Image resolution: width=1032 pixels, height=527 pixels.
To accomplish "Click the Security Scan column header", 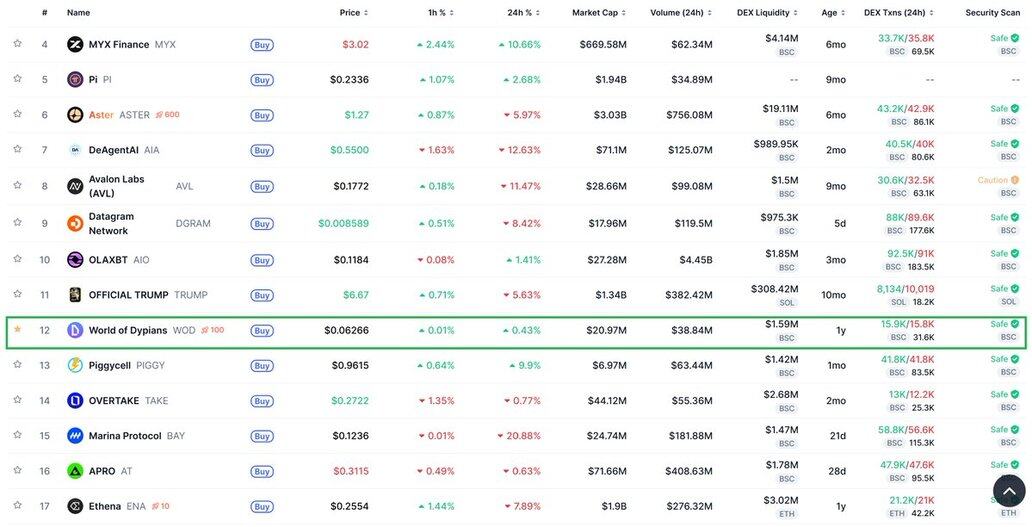I will [992, 13].
